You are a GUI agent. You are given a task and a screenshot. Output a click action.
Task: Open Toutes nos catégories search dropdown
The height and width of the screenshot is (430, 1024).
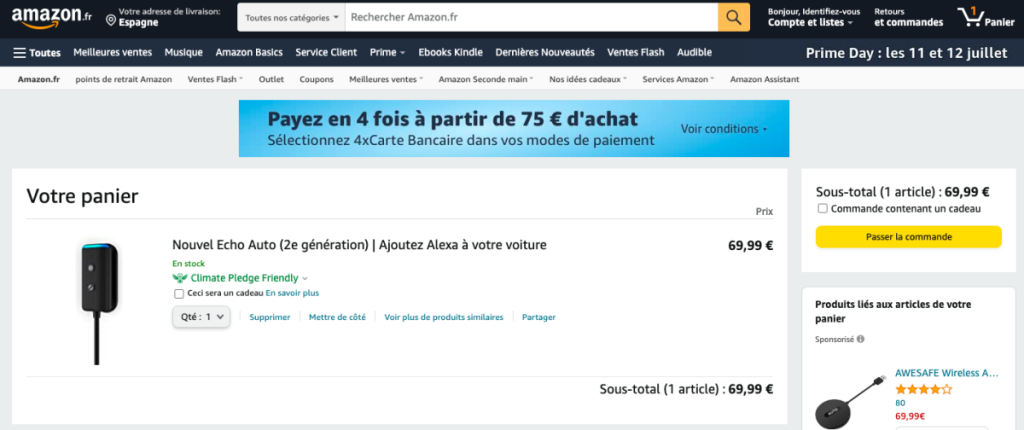(291, 18)
